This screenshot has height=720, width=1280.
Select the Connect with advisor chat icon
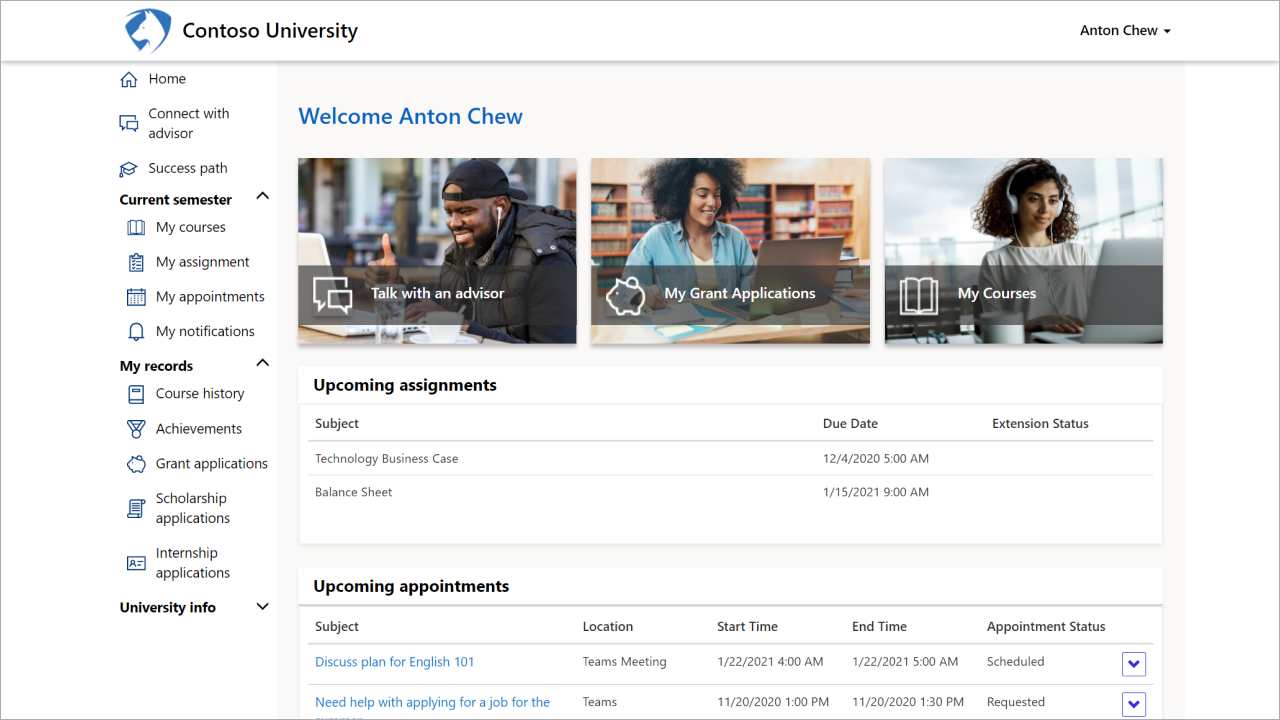coord(128,123)
